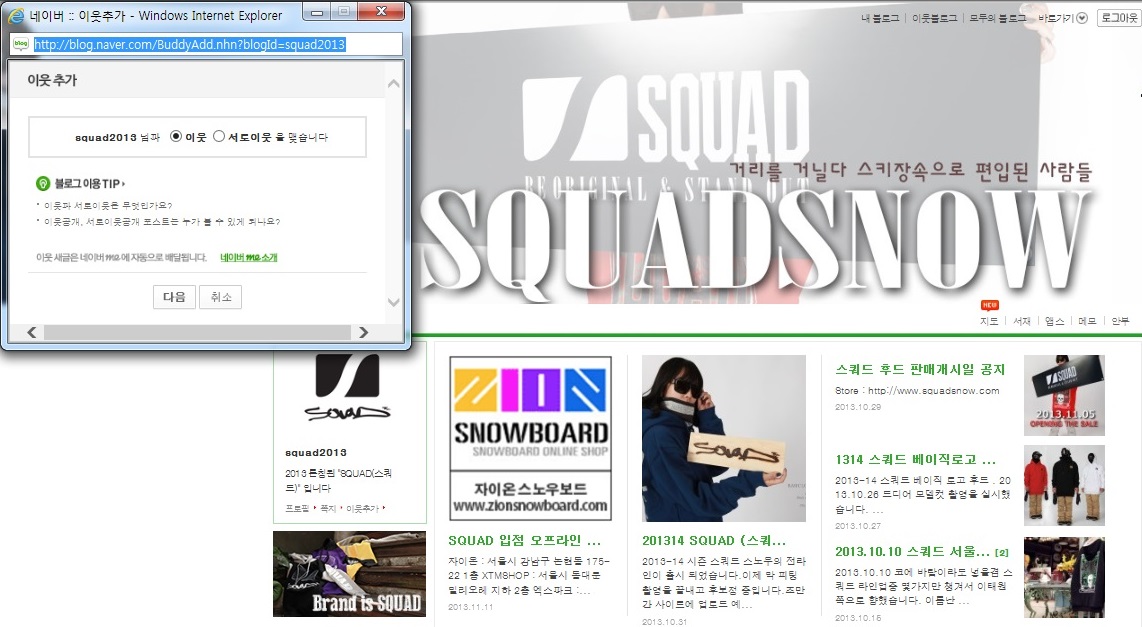Image resolution: width=1142 pixels, height=627 pixels.
Task: Minimize the 이웃추가 popup window
Action: 317,12
